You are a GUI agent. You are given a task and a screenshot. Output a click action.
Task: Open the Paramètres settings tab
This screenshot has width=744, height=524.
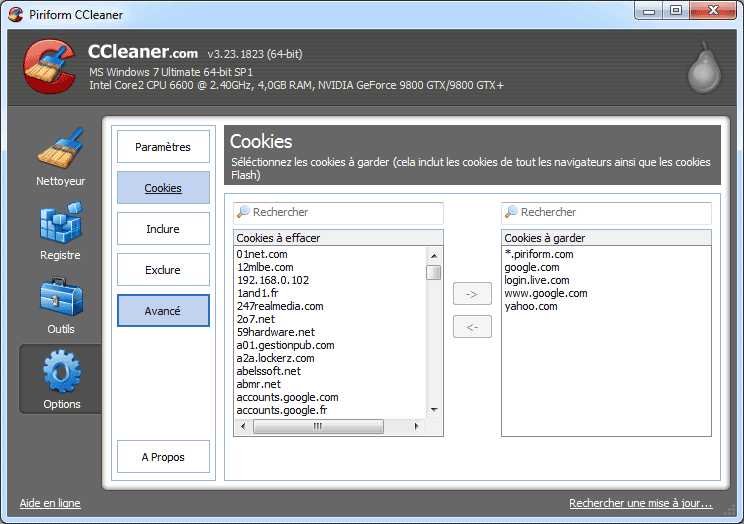tap(163, 147)
